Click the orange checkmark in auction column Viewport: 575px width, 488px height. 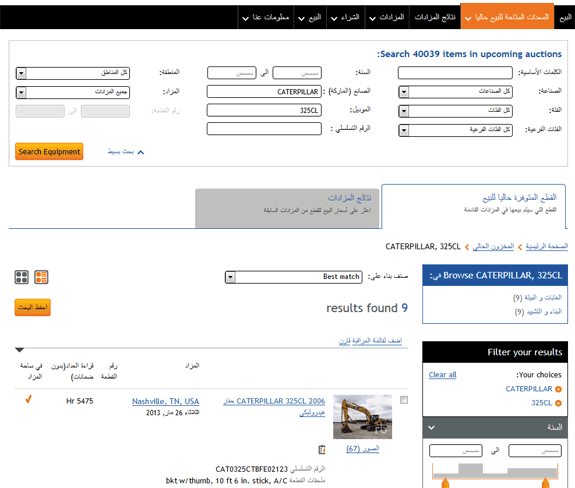coord(28,399)
